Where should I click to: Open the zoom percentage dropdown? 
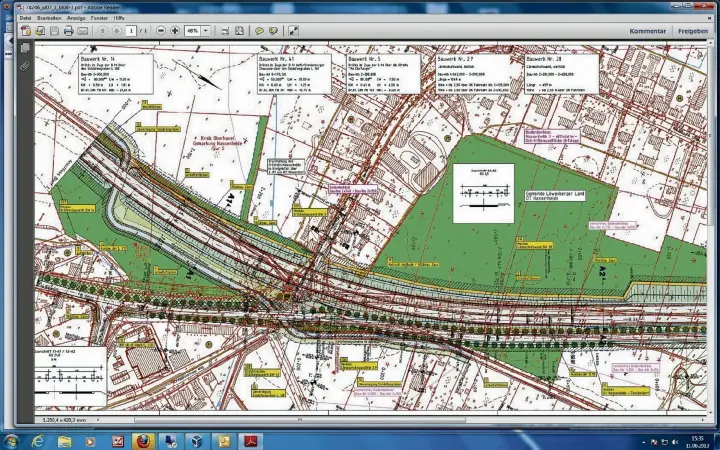pos(206,31)
